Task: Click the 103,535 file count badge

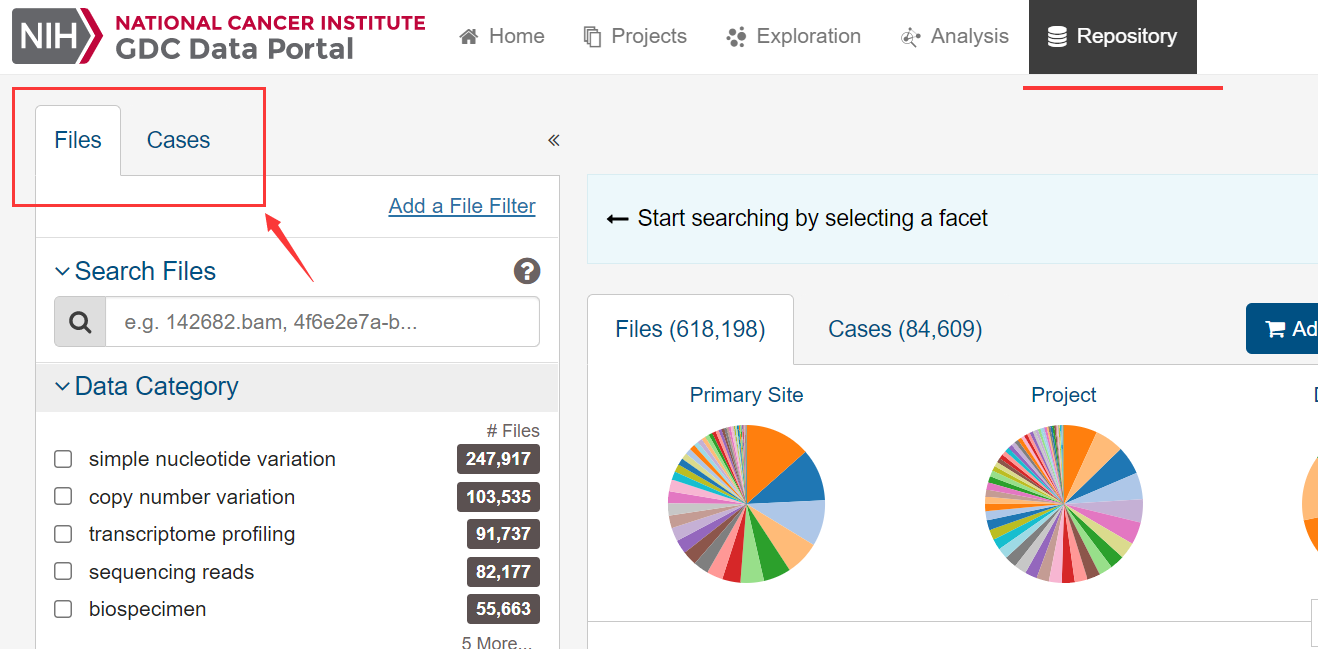Action: (x=498, y=497)
